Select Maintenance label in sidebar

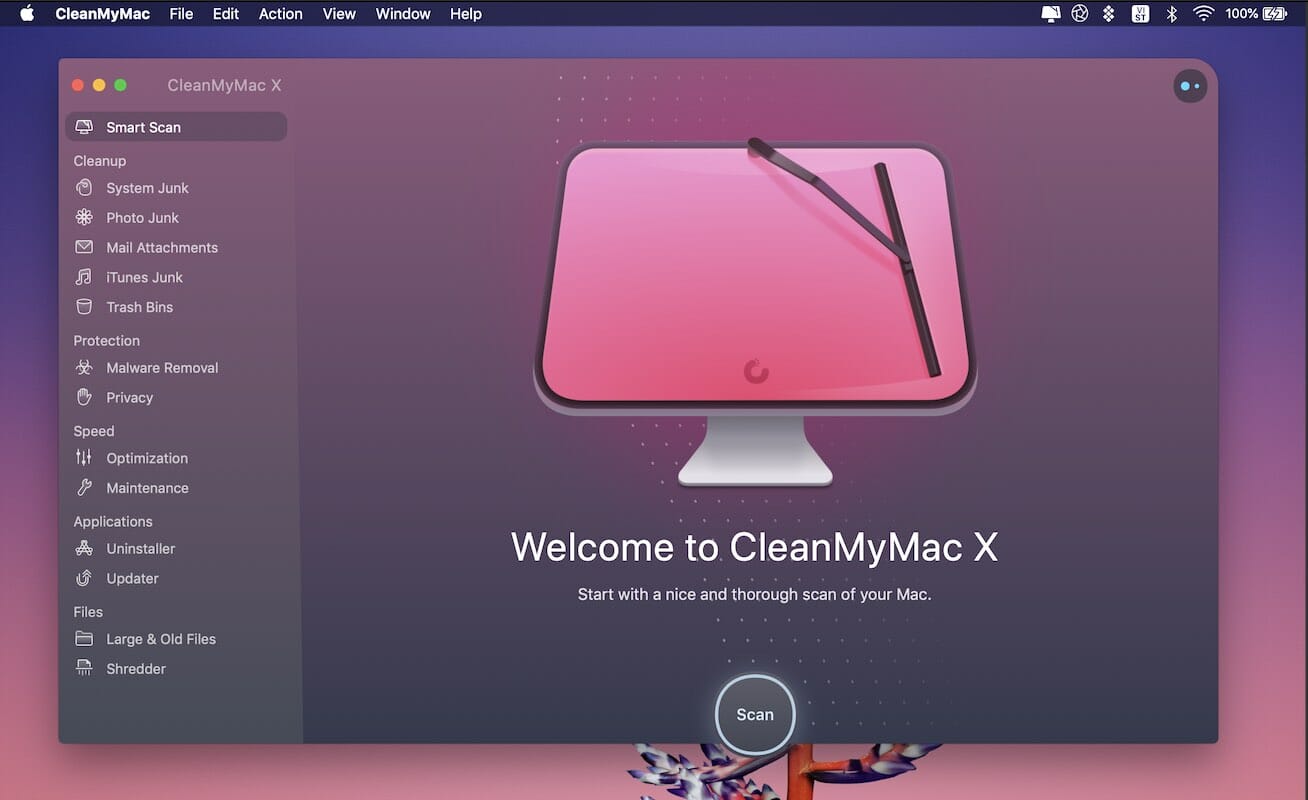[148, 488]
